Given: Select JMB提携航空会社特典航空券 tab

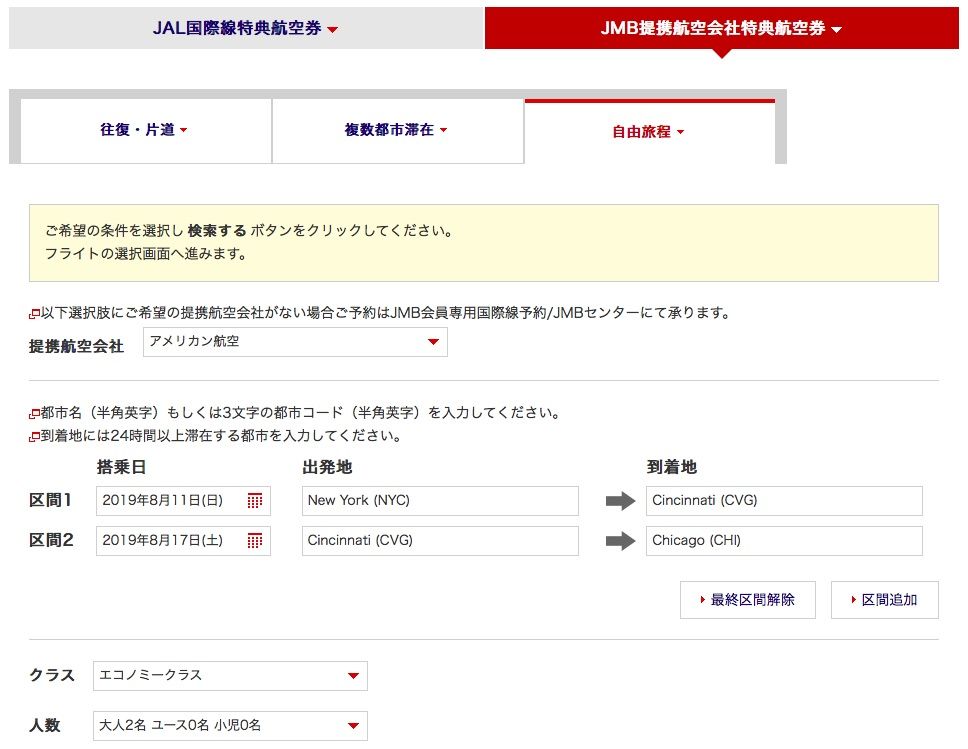Looking at the screenshot, I should click(721, 28).
